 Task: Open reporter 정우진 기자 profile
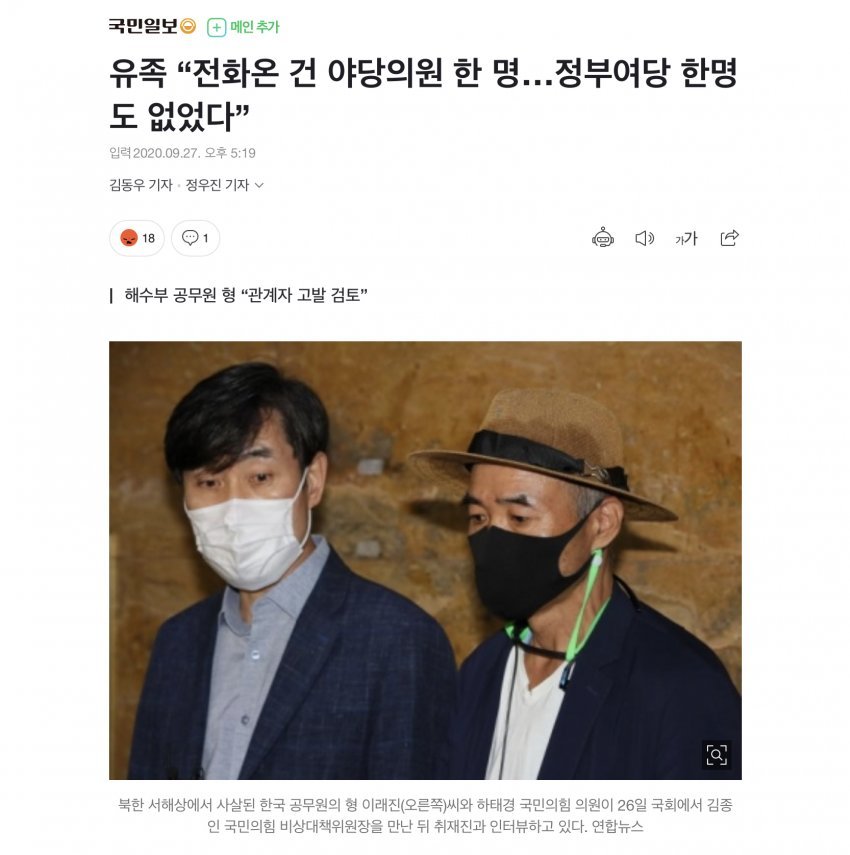217,185
